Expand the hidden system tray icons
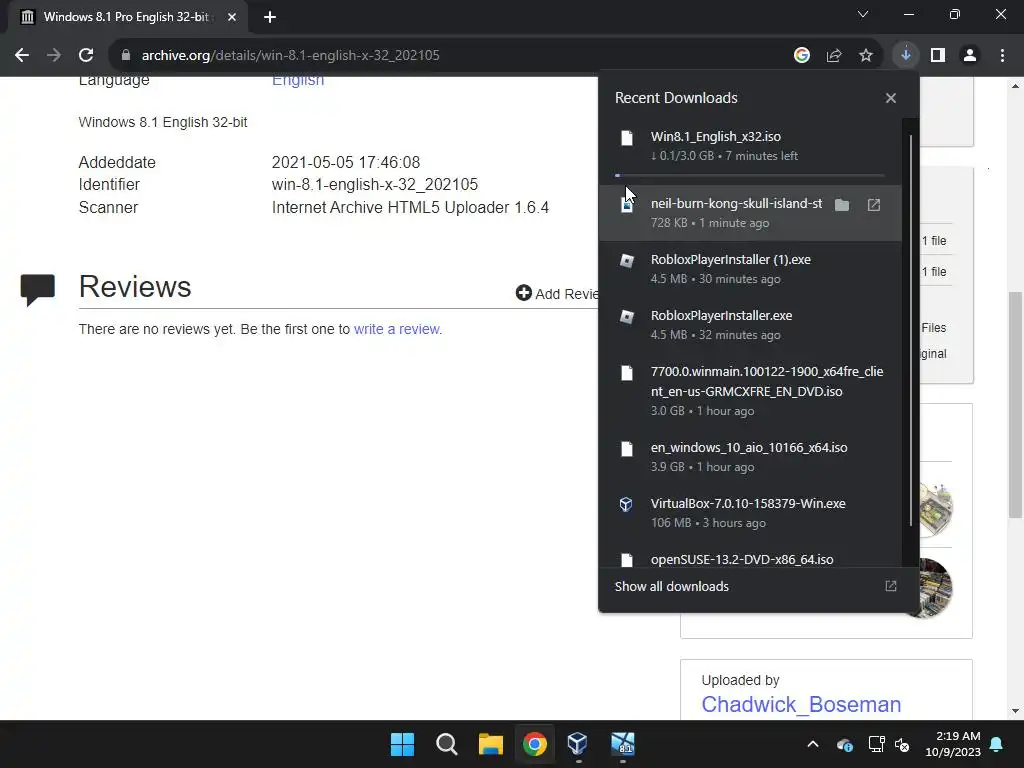This screenshot has width=1024, height=768. coord(812,744)
